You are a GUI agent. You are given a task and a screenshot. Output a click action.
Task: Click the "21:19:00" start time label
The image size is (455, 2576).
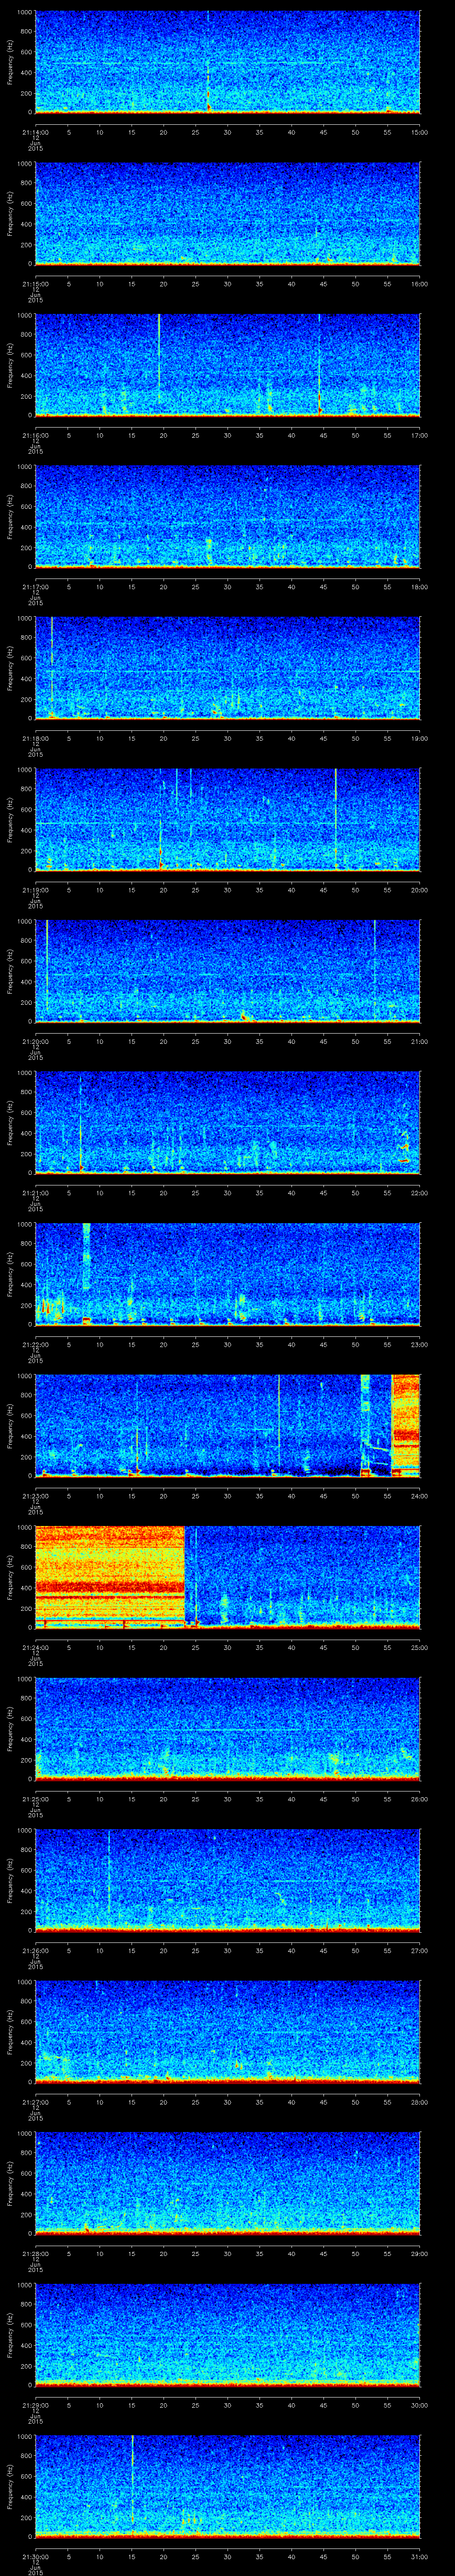(35, 890)
